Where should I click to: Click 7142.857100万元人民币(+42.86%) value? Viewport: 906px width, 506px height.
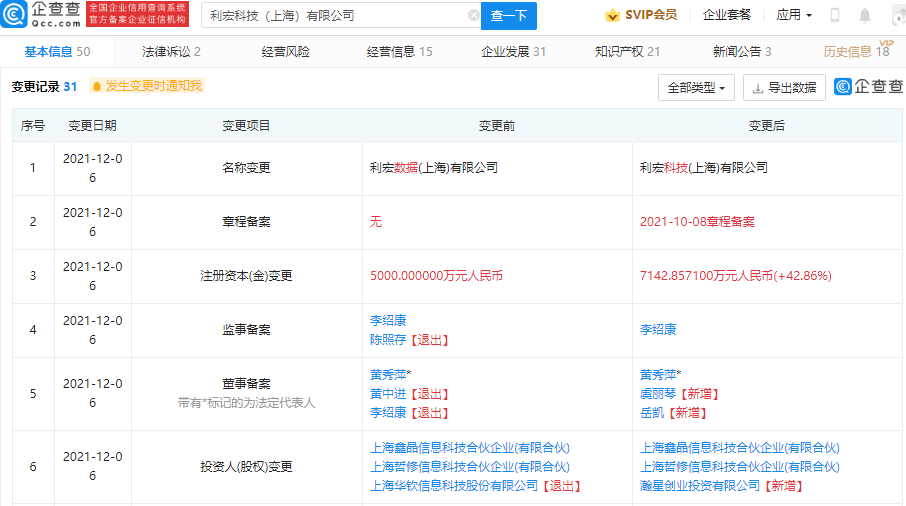(x=736, y=276)
